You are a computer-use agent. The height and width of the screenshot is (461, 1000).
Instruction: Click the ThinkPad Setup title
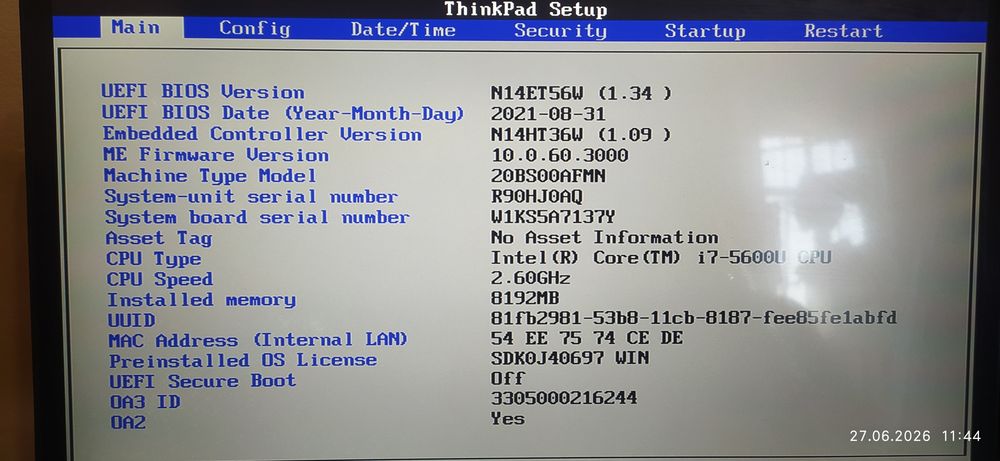point(526,9)
